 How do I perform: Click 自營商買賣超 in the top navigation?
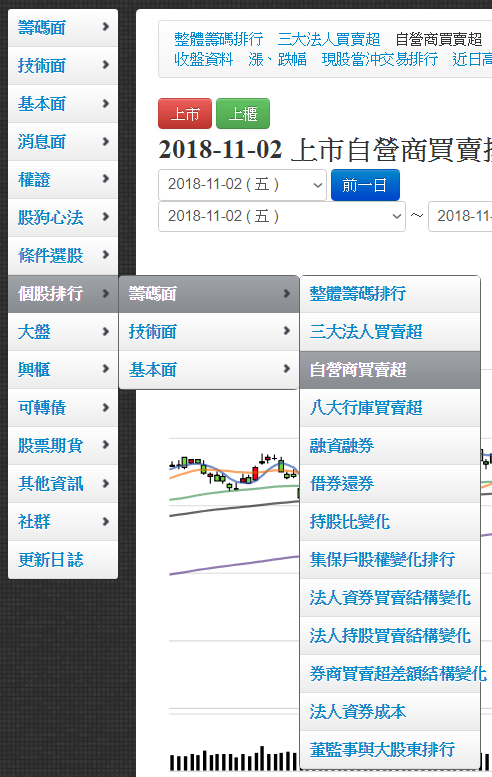(439, 39)
